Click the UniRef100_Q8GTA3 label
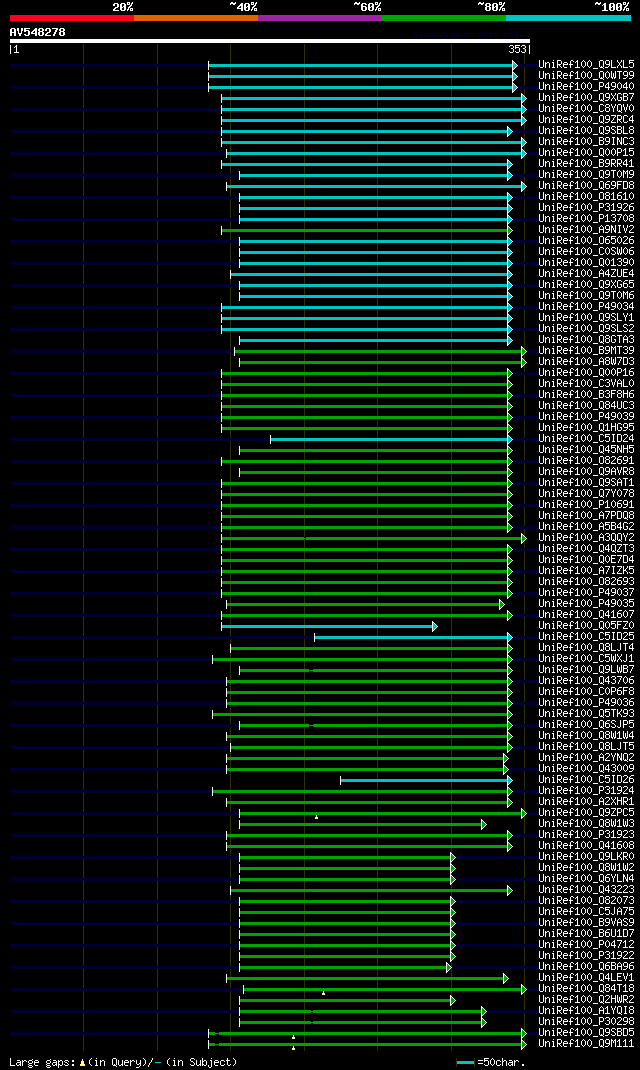The width and height of the screenshot is (640, 1070). tap(586, 339)
